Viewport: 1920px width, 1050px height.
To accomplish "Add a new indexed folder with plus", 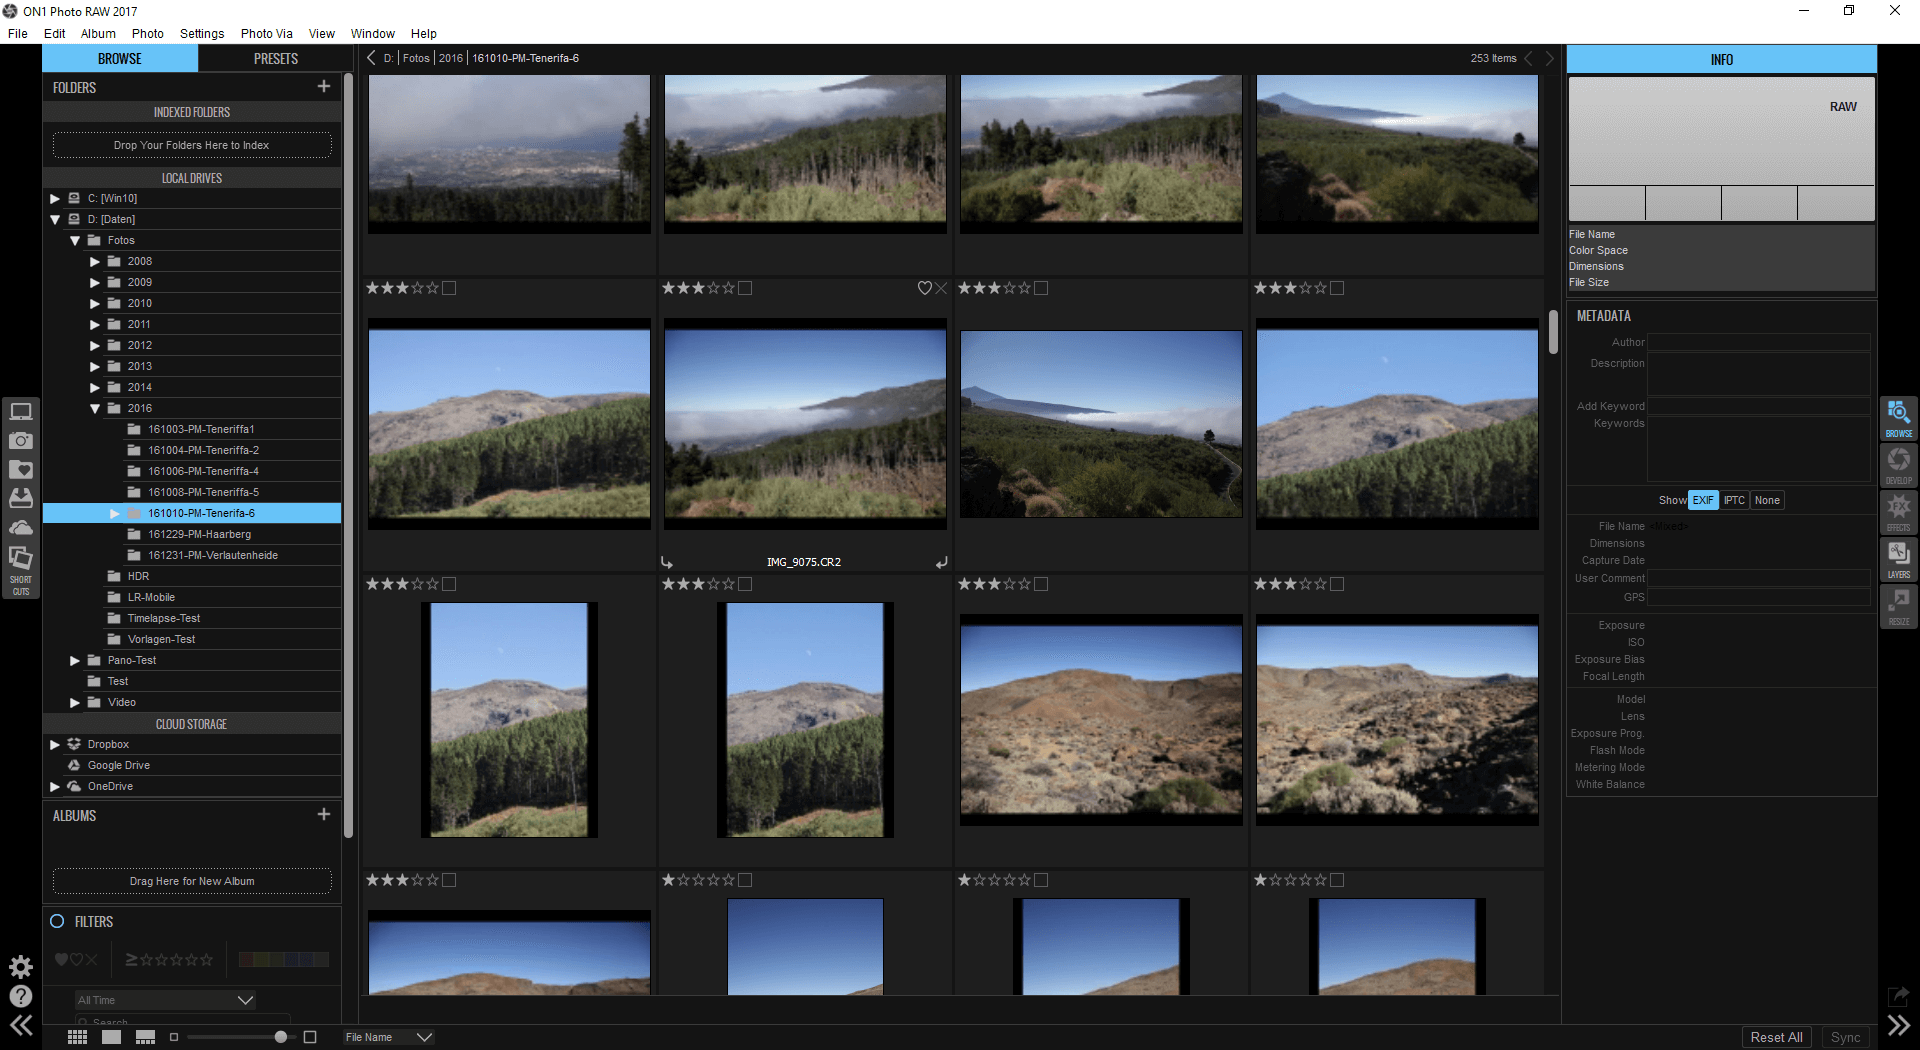I will click(323, 87).
